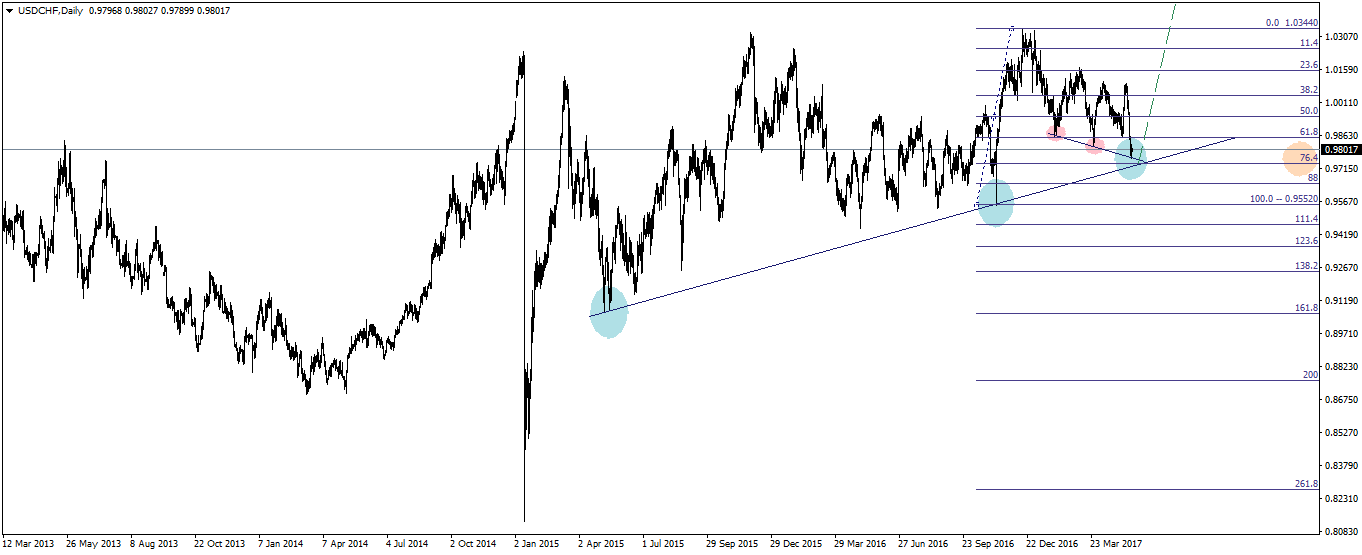This screenshot has height=555, width=1362.
Task: Click the 2 Apr 2015 date label
Action: pyautogui.click(x=602, y=544)
